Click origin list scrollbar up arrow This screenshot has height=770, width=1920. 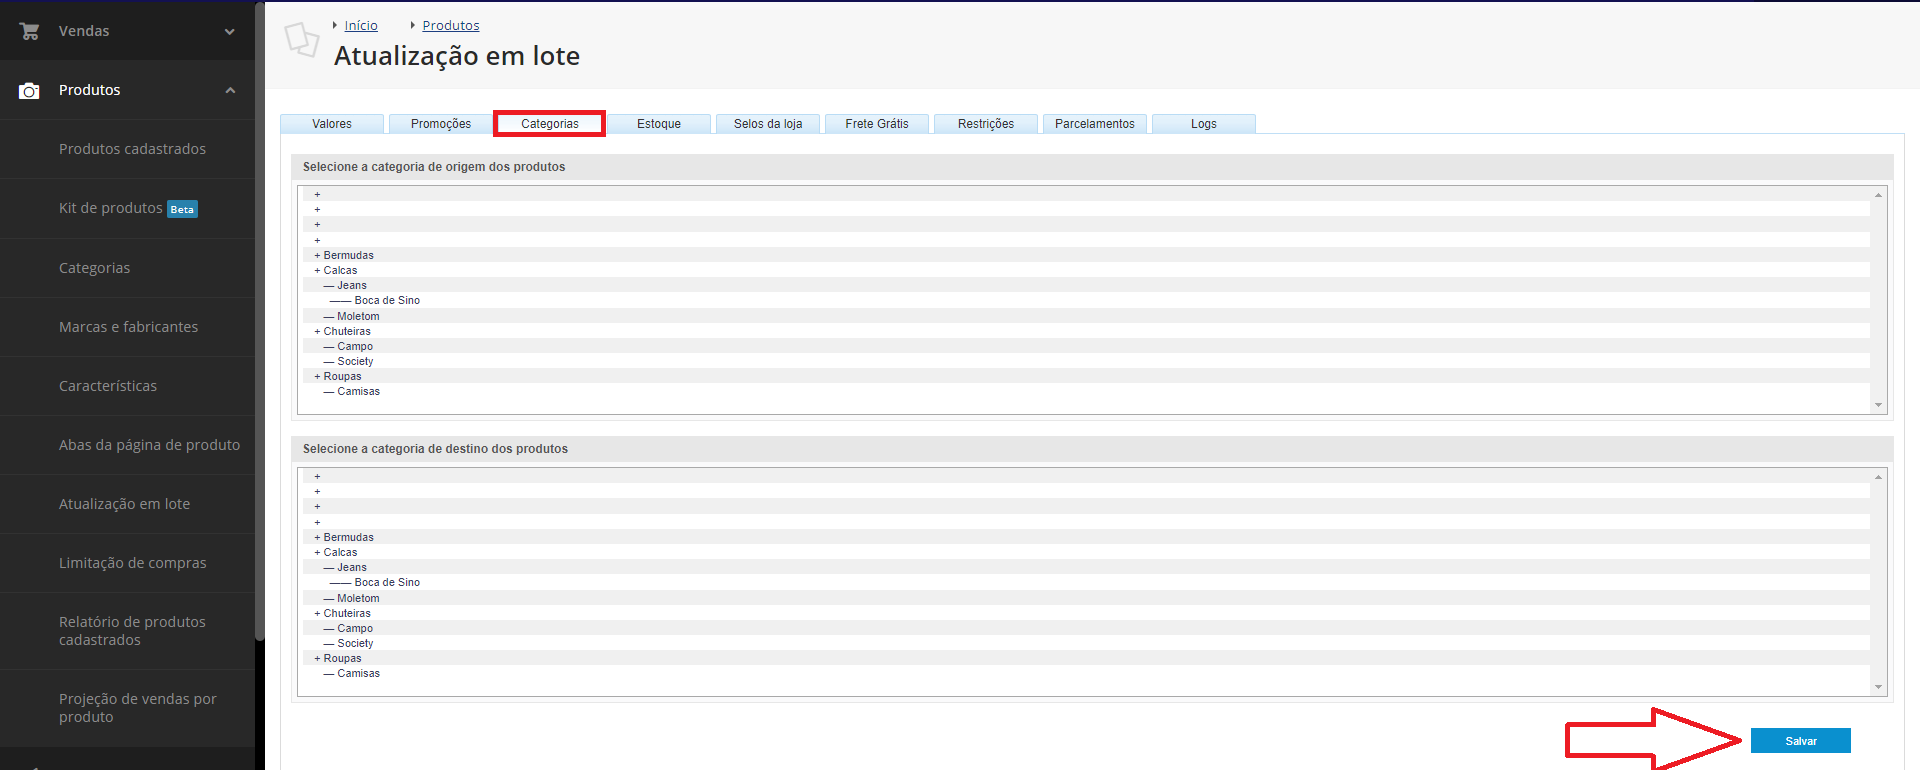coord(1878,195)
